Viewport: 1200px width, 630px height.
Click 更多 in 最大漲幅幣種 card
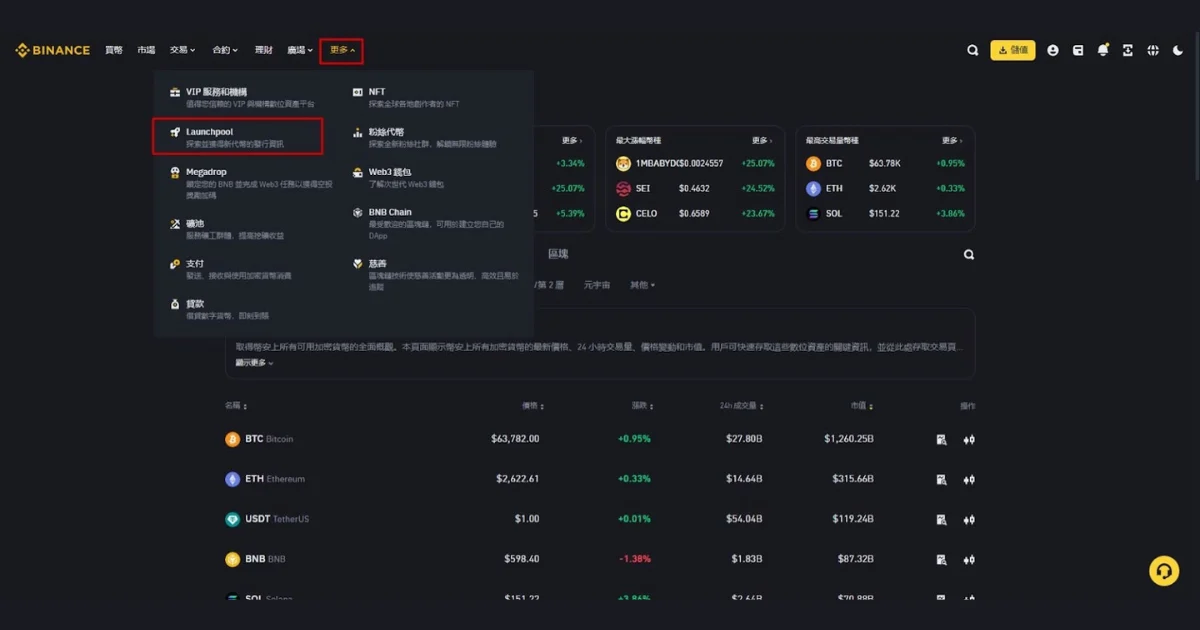763,141
